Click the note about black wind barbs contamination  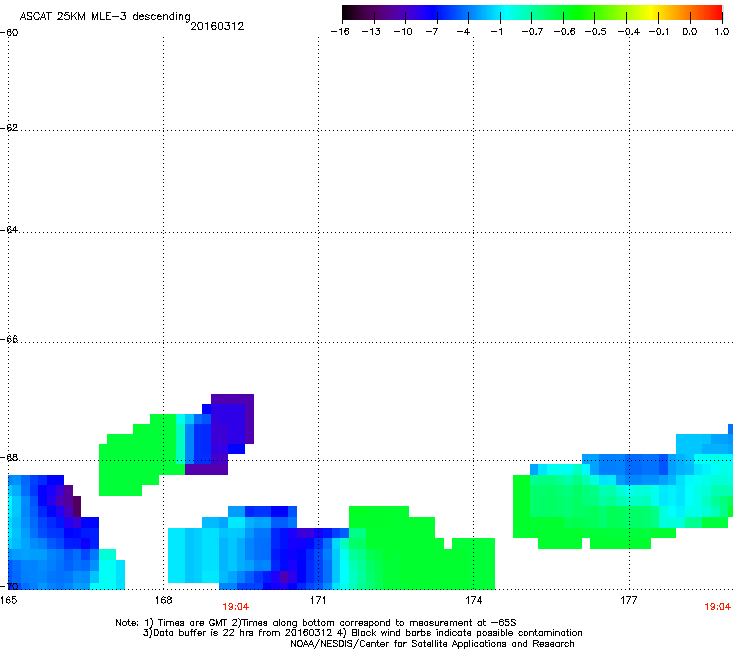pos(460,633)
